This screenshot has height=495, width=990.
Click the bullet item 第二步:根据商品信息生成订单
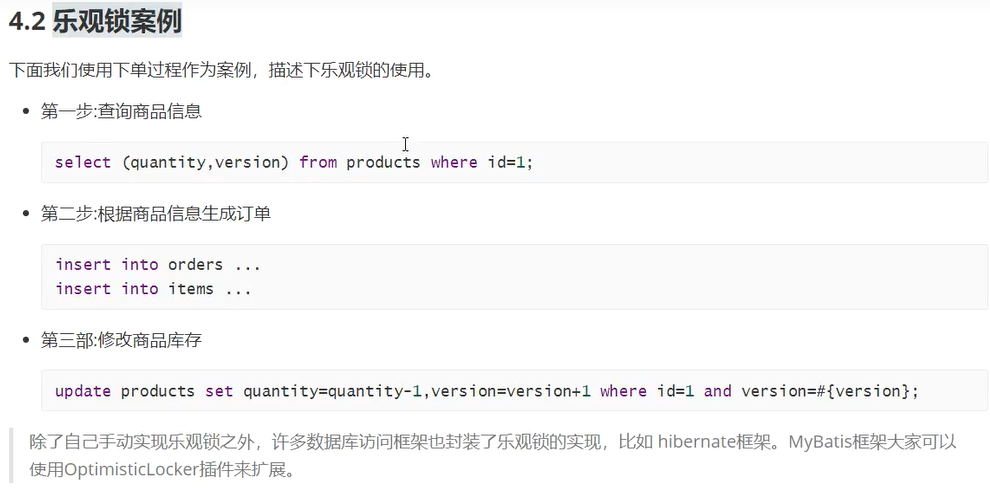156,214
